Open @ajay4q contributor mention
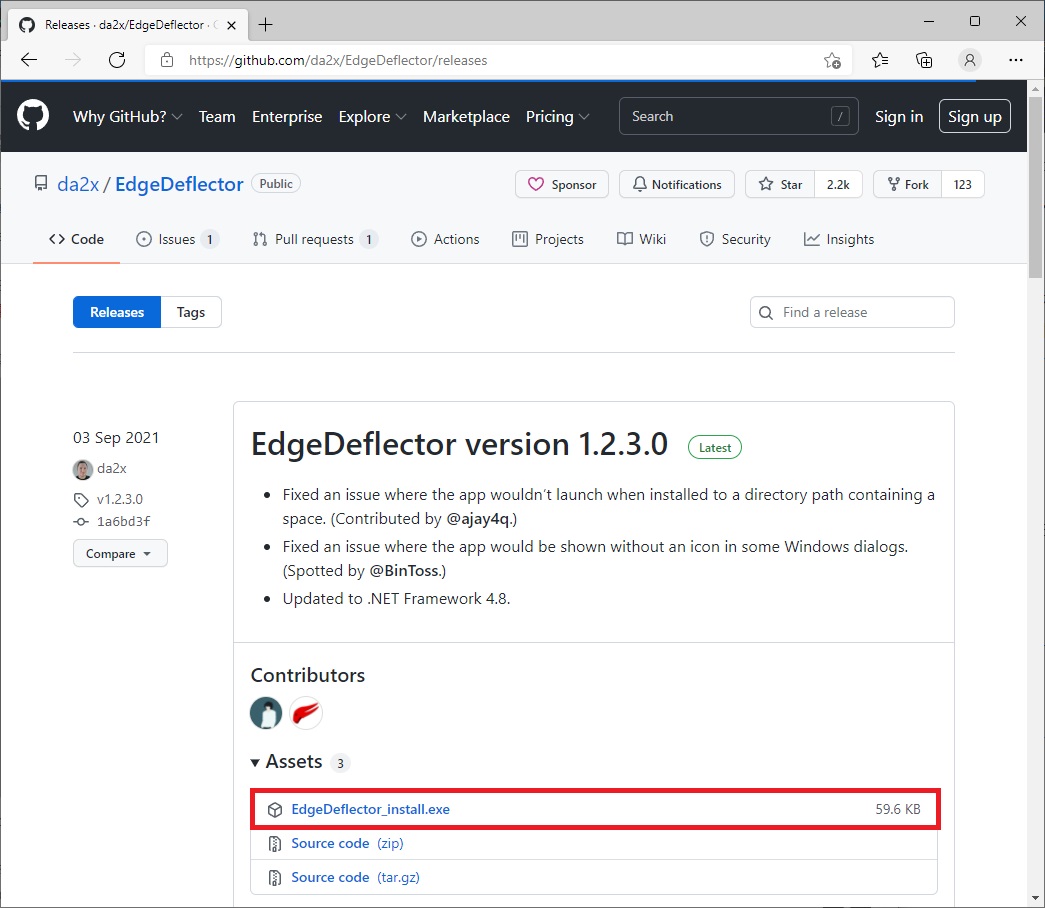The width and height of the screenshot is (1045, 908). coord(479,519)
